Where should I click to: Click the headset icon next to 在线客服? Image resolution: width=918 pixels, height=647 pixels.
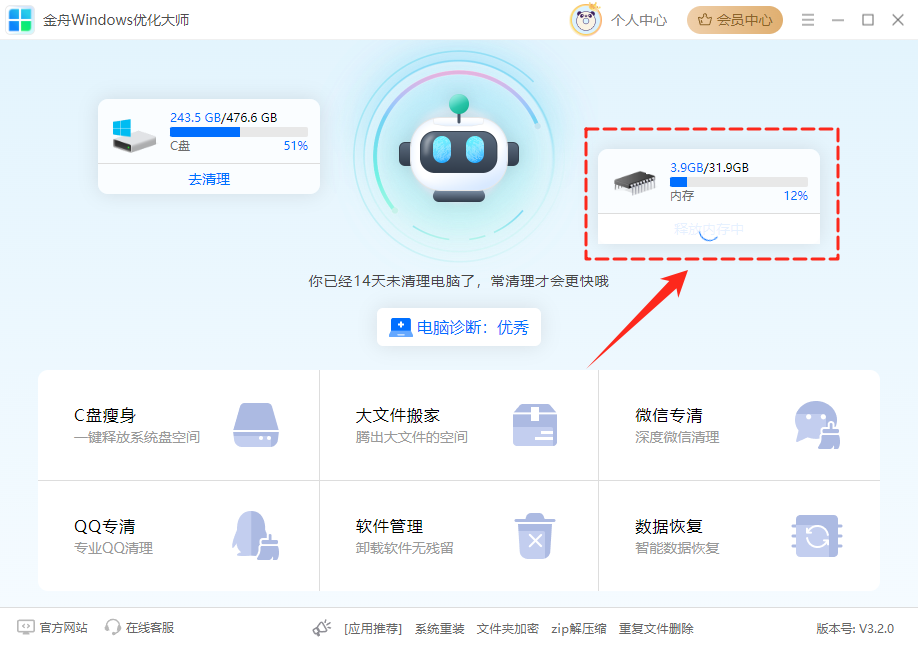click(112, 628)
